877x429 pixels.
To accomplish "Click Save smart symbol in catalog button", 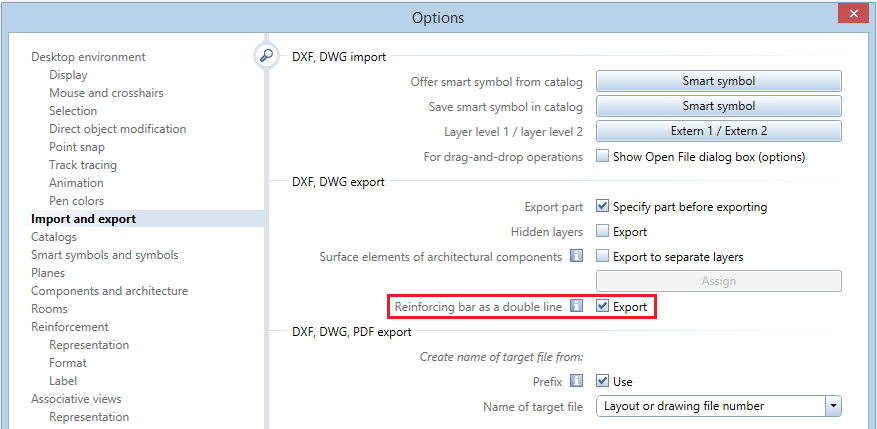I will [718, 106].
